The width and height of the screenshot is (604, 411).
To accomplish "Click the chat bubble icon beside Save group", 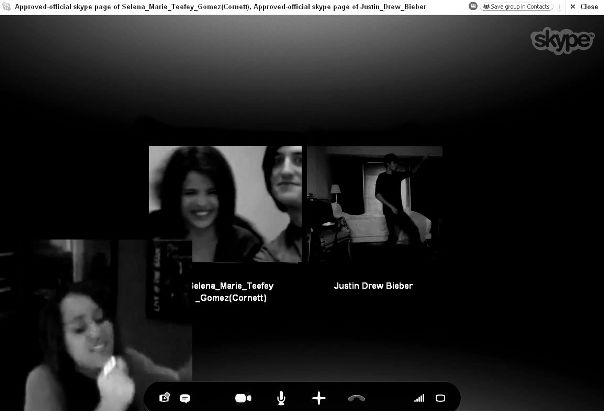I will [473, 6].
